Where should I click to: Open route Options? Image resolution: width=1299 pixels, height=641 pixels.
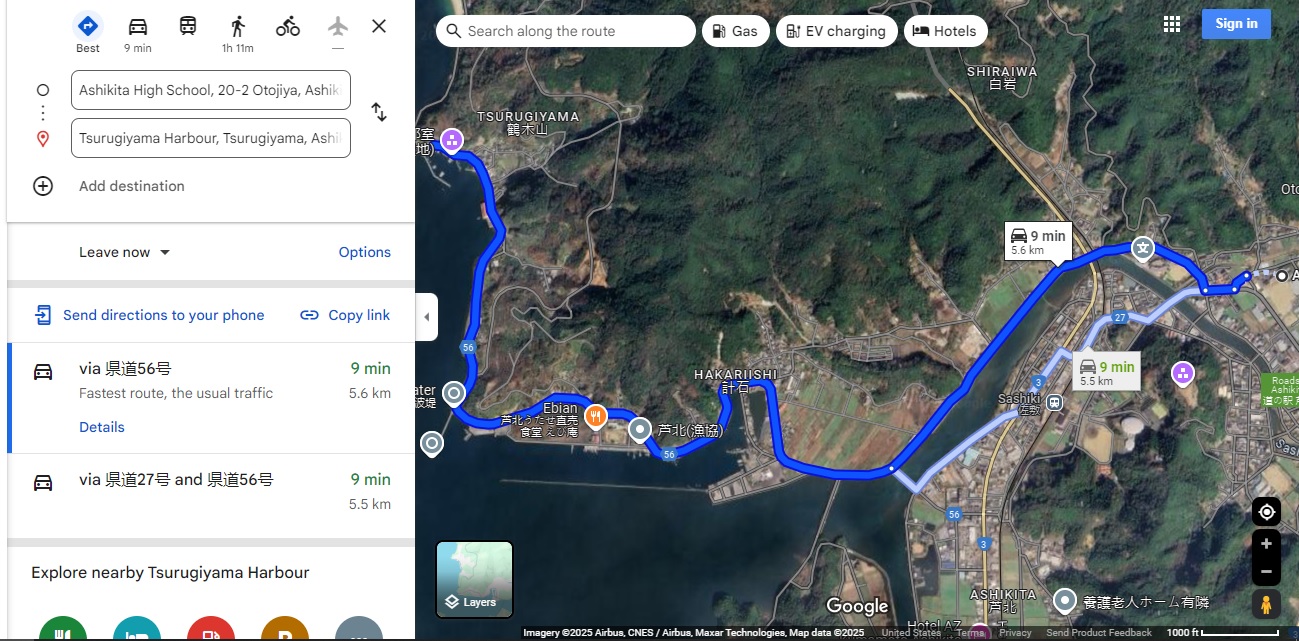coord(364,252)
